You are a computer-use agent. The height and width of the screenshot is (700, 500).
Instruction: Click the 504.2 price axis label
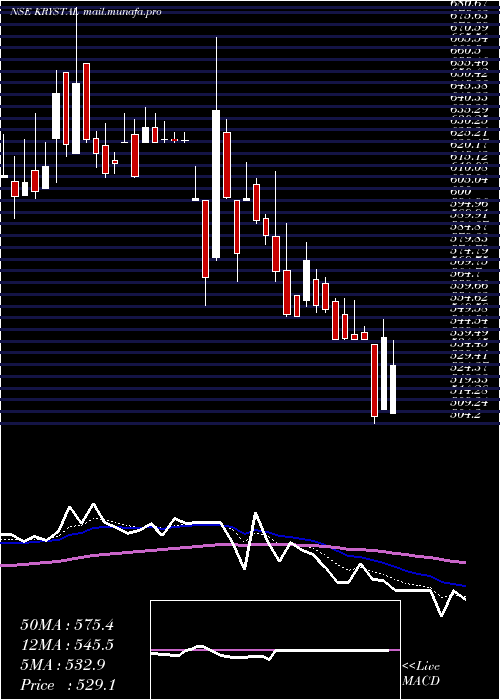[467, 414]
